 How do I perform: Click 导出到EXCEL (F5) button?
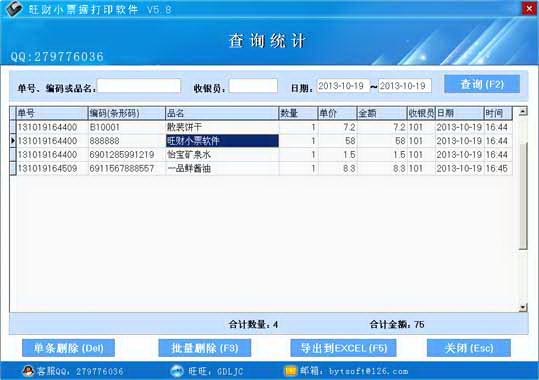[343, 348]
